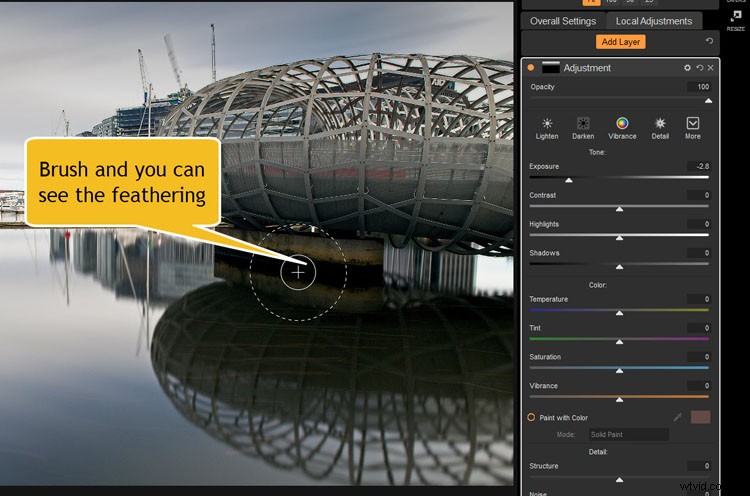Image resolution: width=750 pixels, height=496 pixels.
Task: Select the Adjustment layer mask thumbnail
Action: coord(551,68)
